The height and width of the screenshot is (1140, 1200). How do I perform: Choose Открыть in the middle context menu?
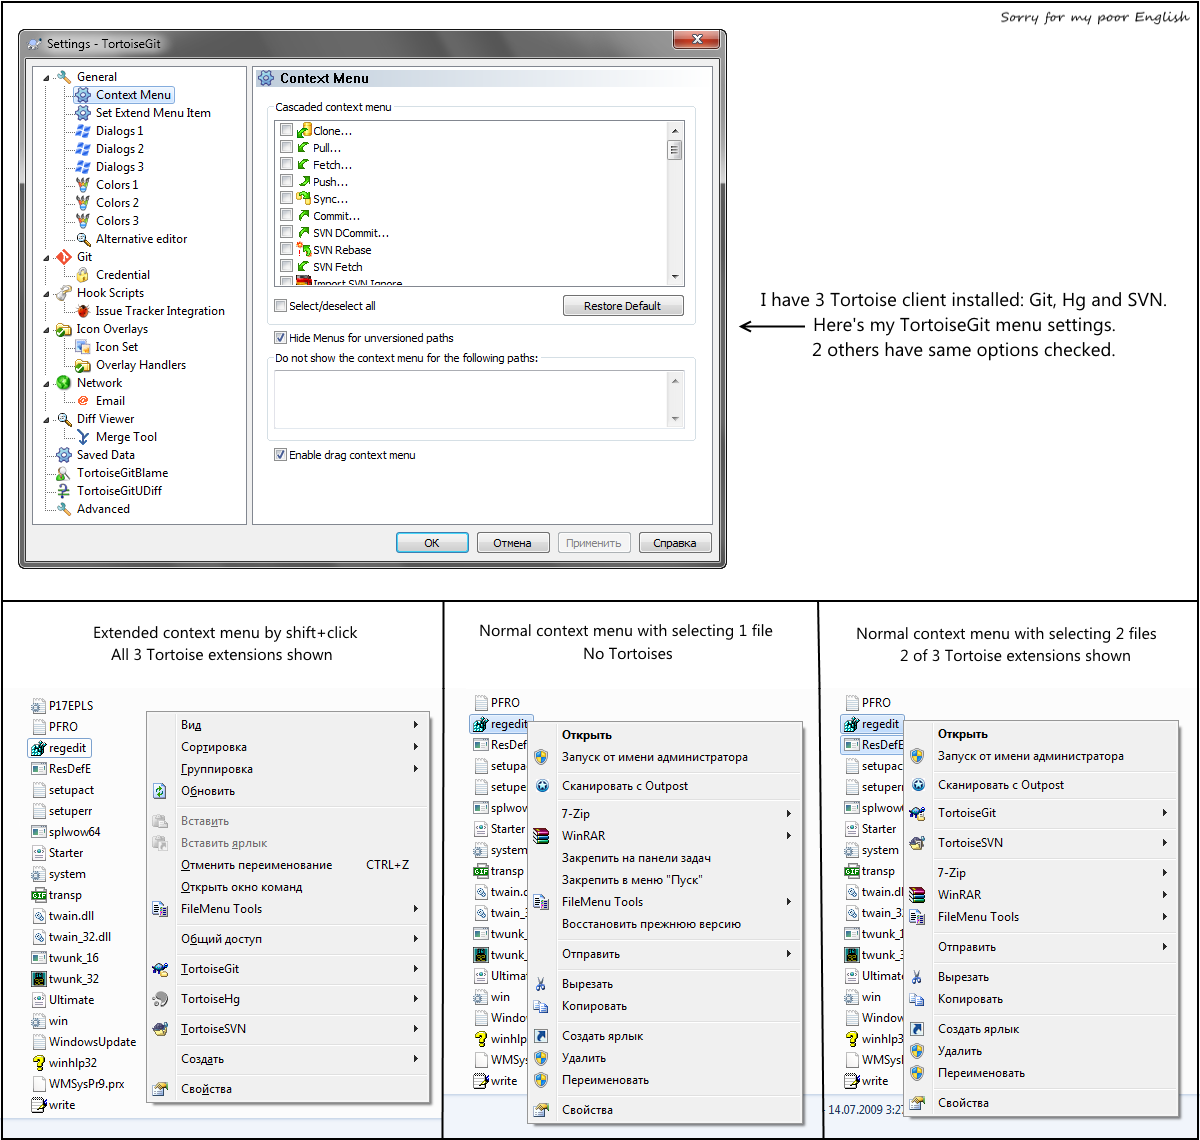click(x=665, y=735)
